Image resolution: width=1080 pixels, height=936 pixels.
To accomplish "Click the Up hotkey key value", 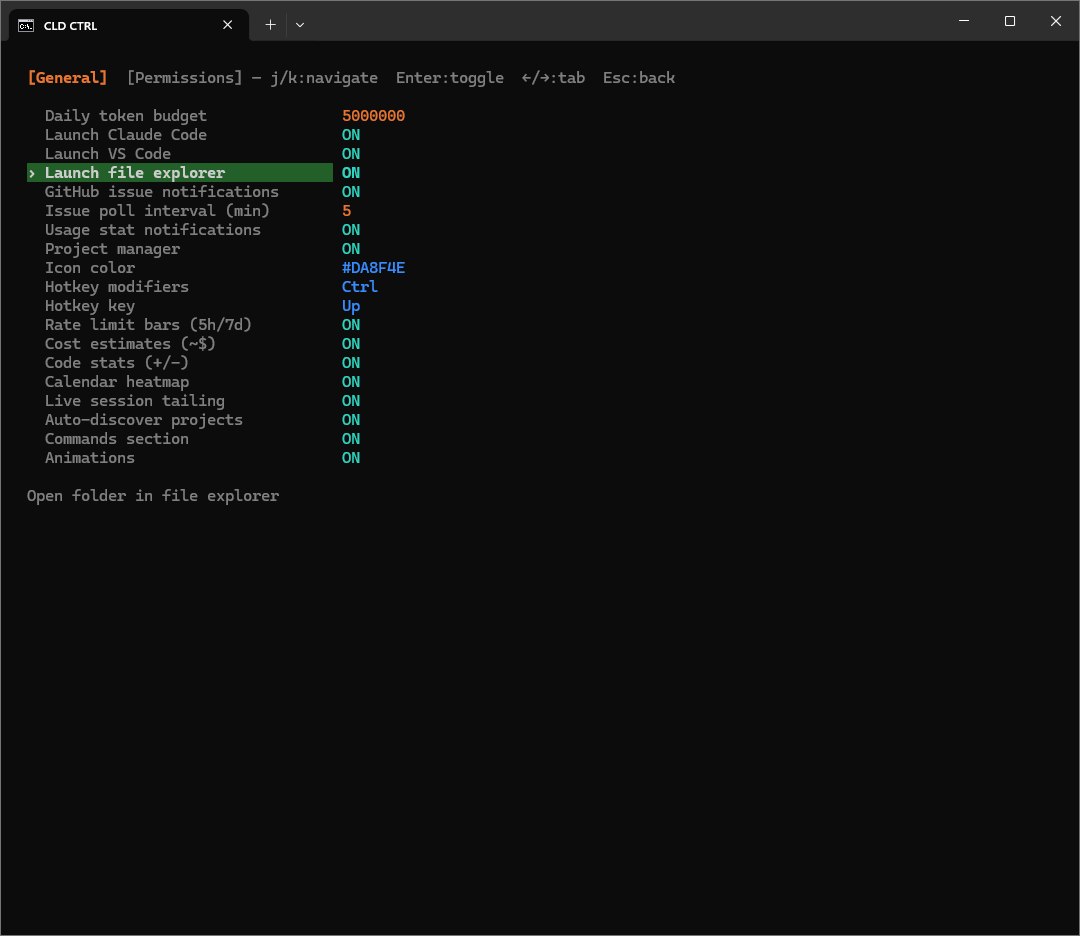I will pos(351,306).
